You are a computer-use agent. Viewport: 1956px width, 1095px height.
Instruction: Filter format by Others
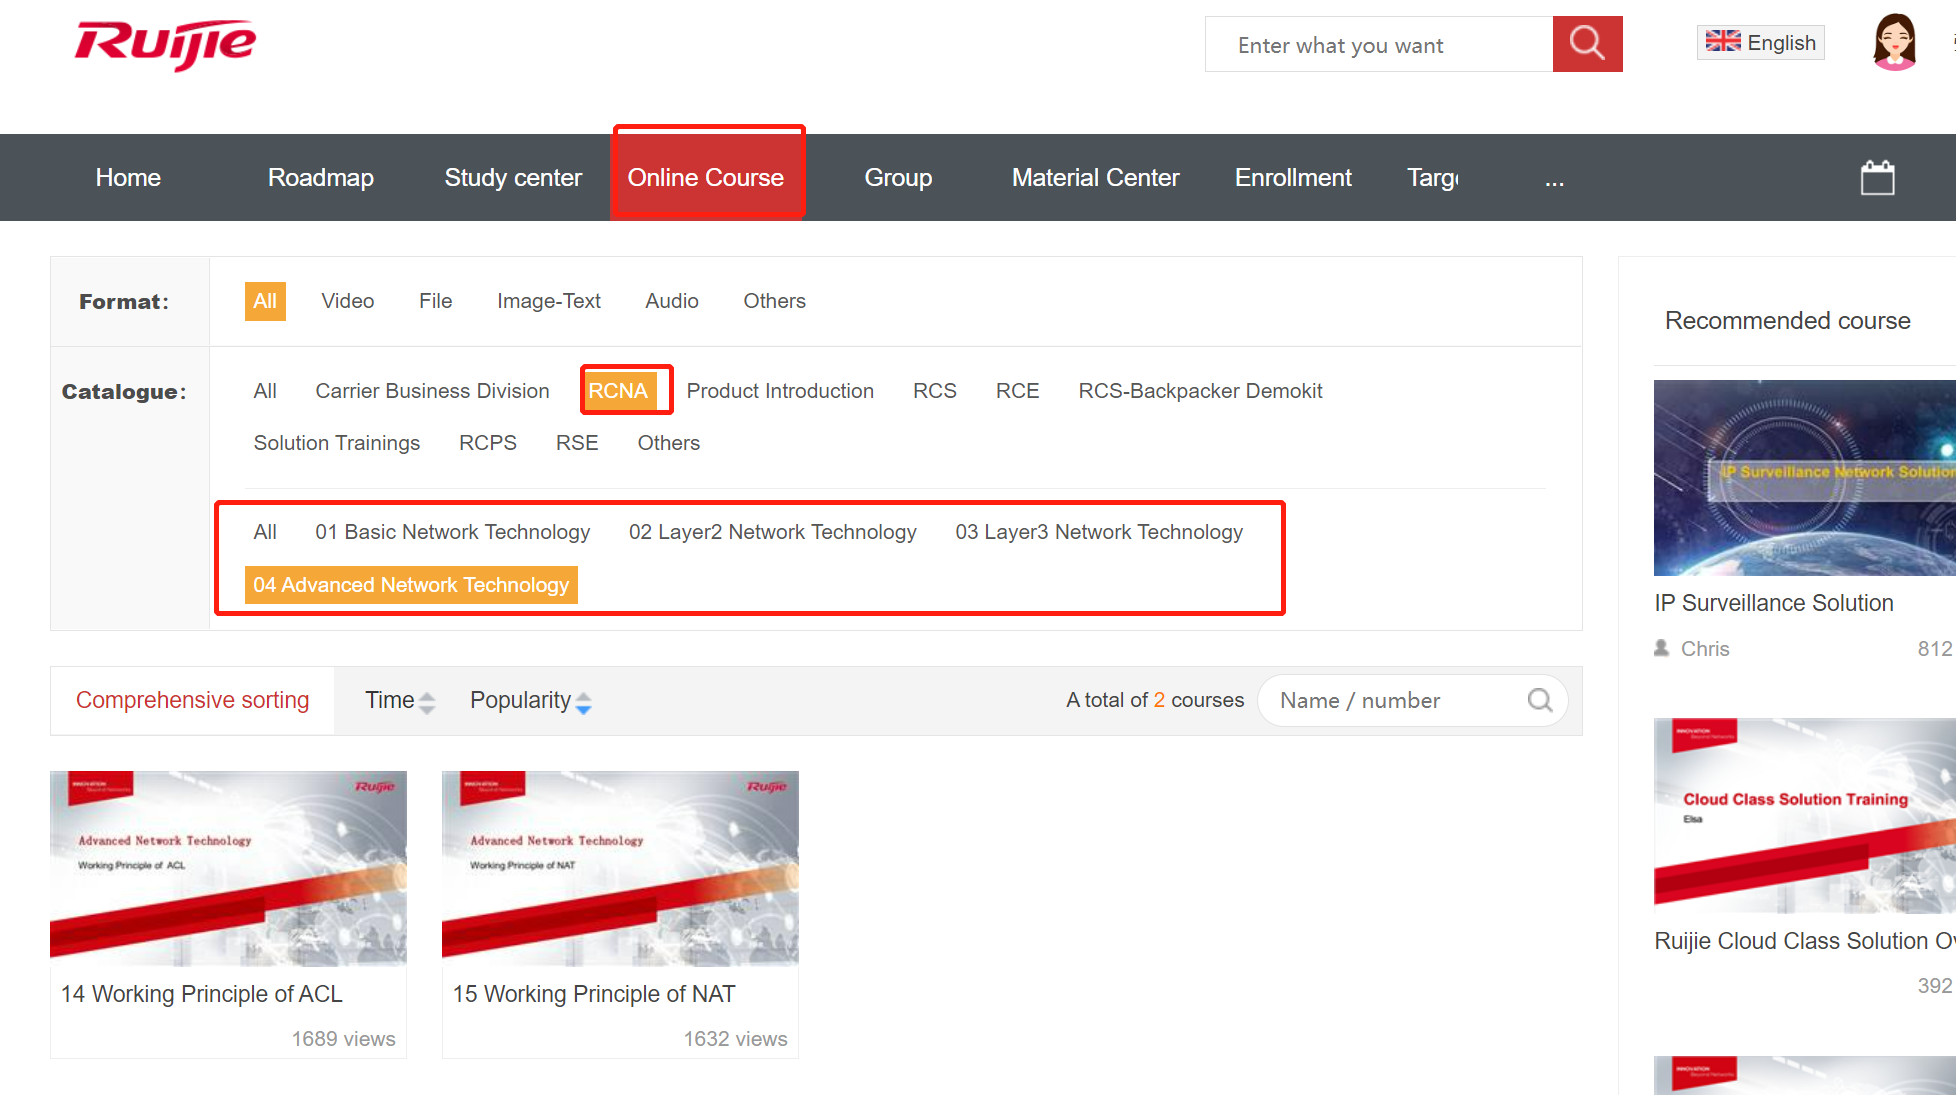(x=774, y=301)
